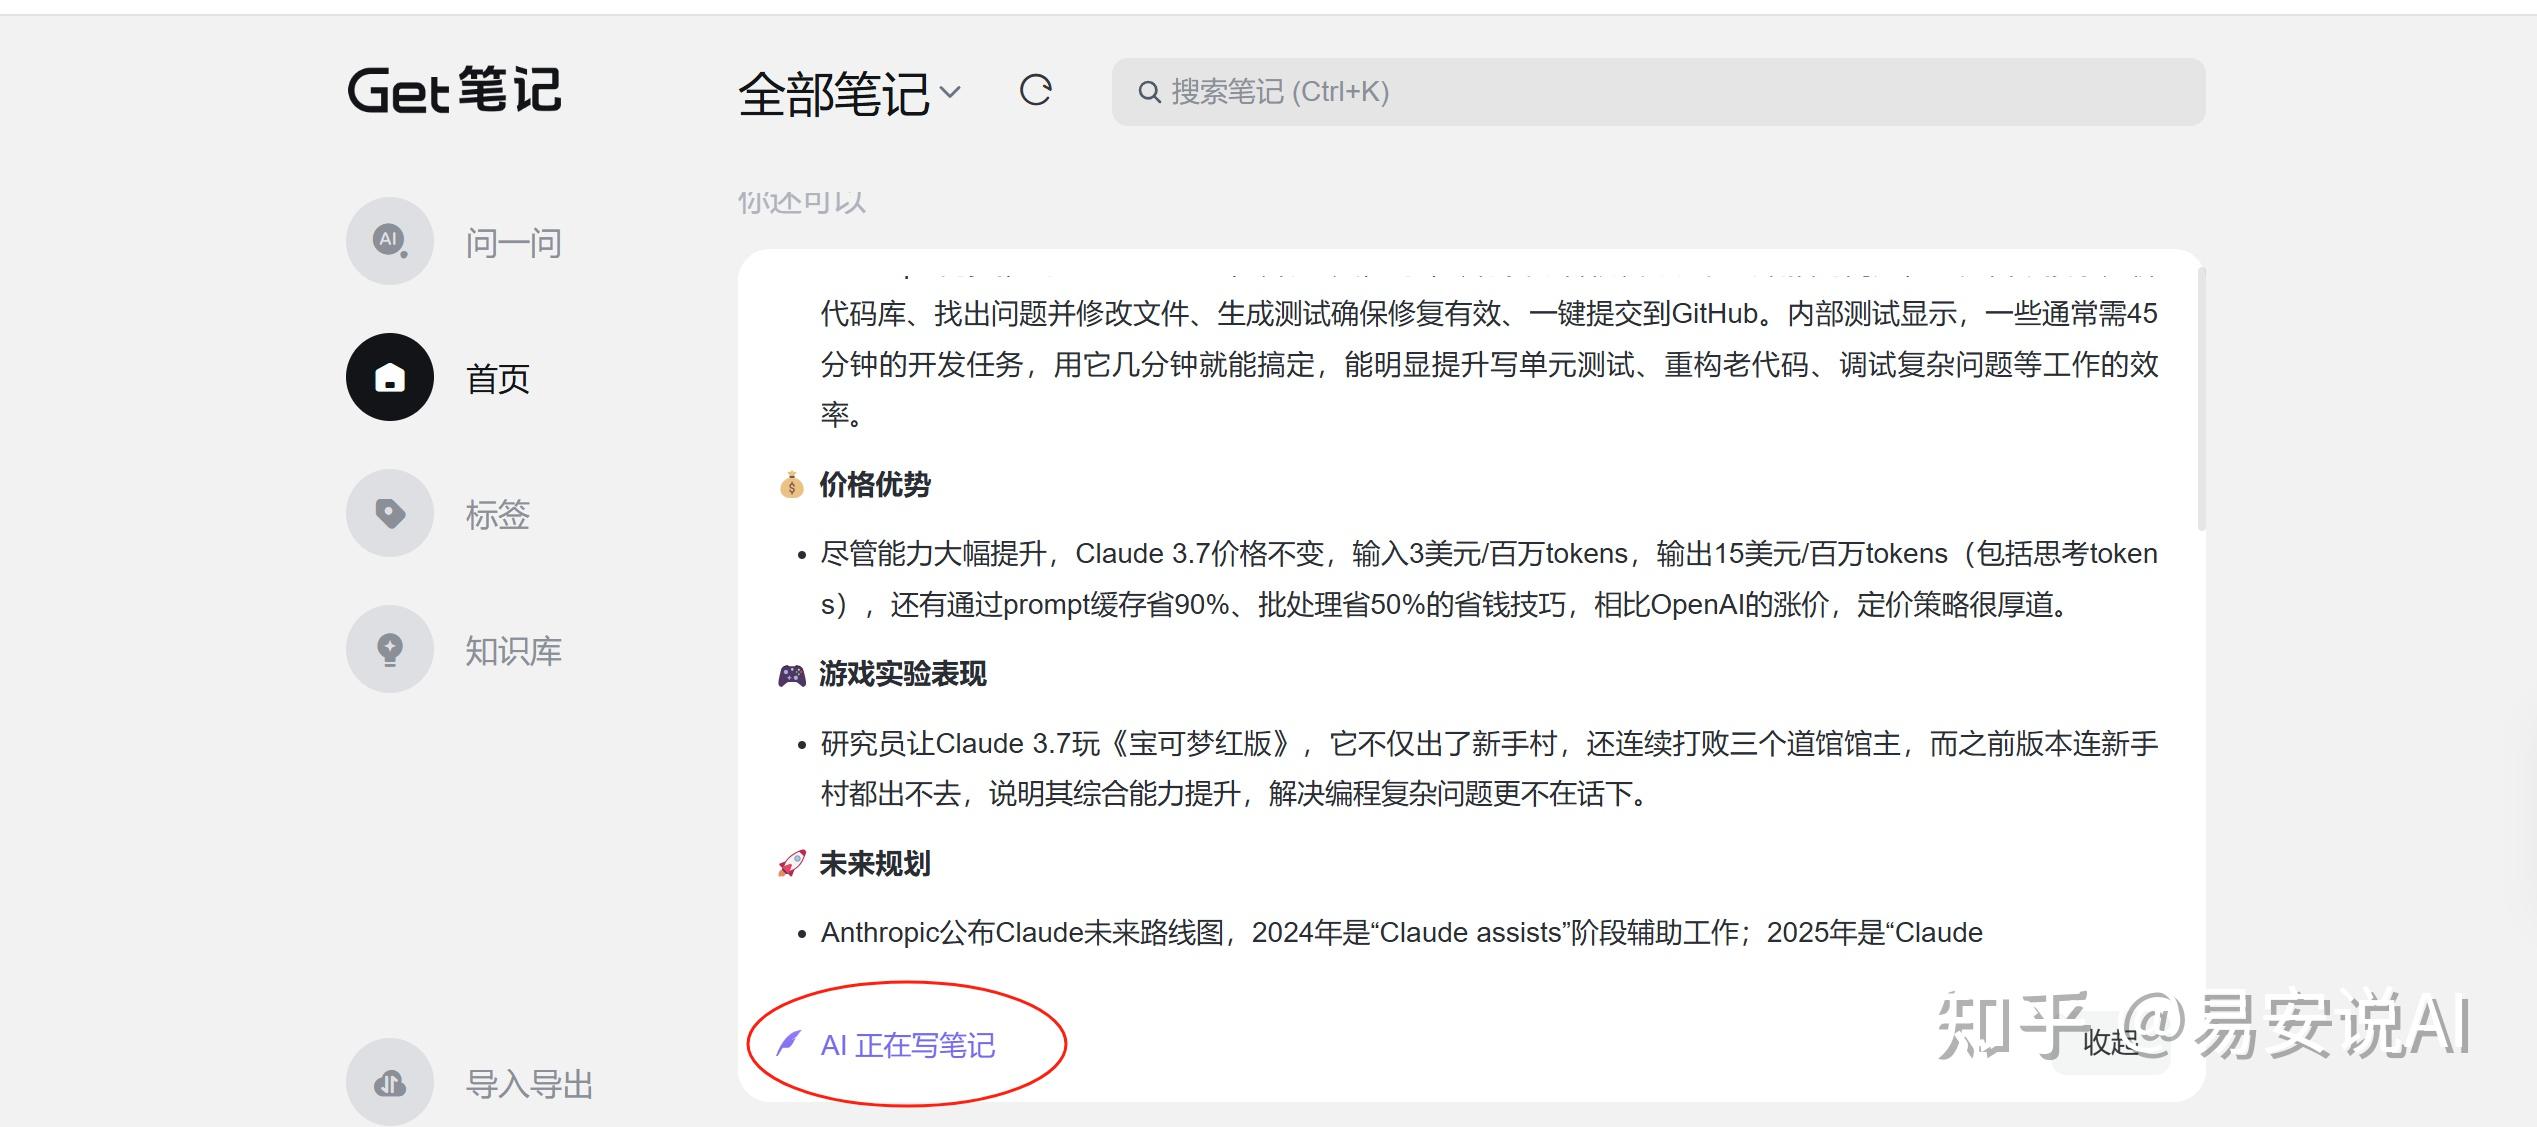The height and width of the screenshot is (1127, 2537).
Task: Focus the 搜索笔记 search field
Action: (x=1658, y=92)
